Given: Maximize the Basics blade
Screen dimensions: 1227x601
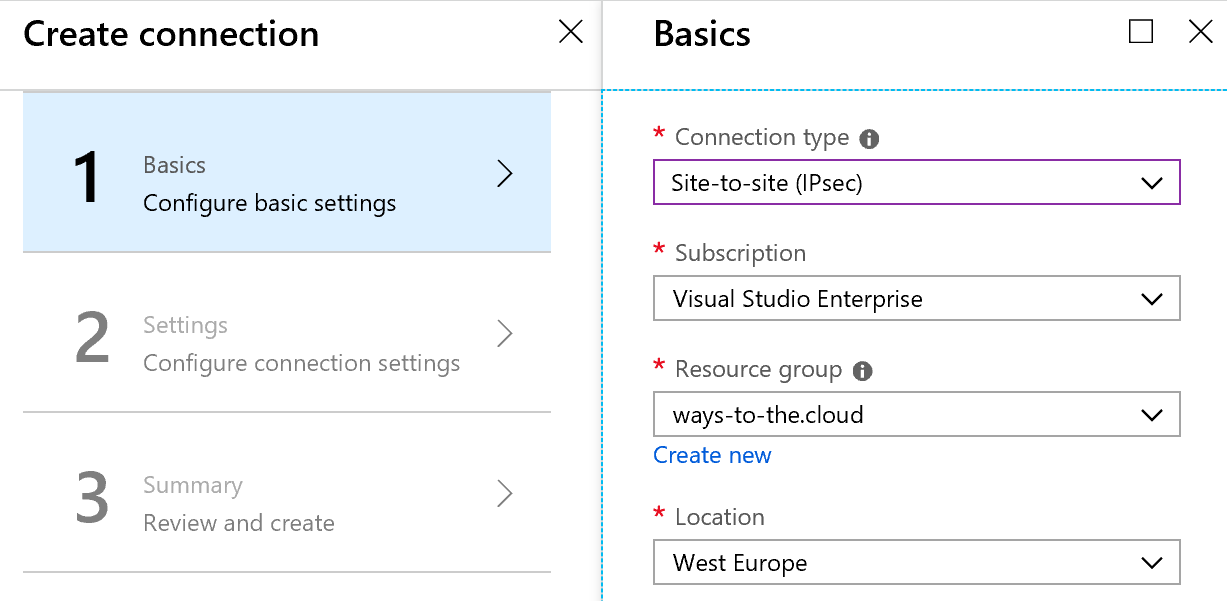Looking at the screenshot, I should tap(1140, 32).
